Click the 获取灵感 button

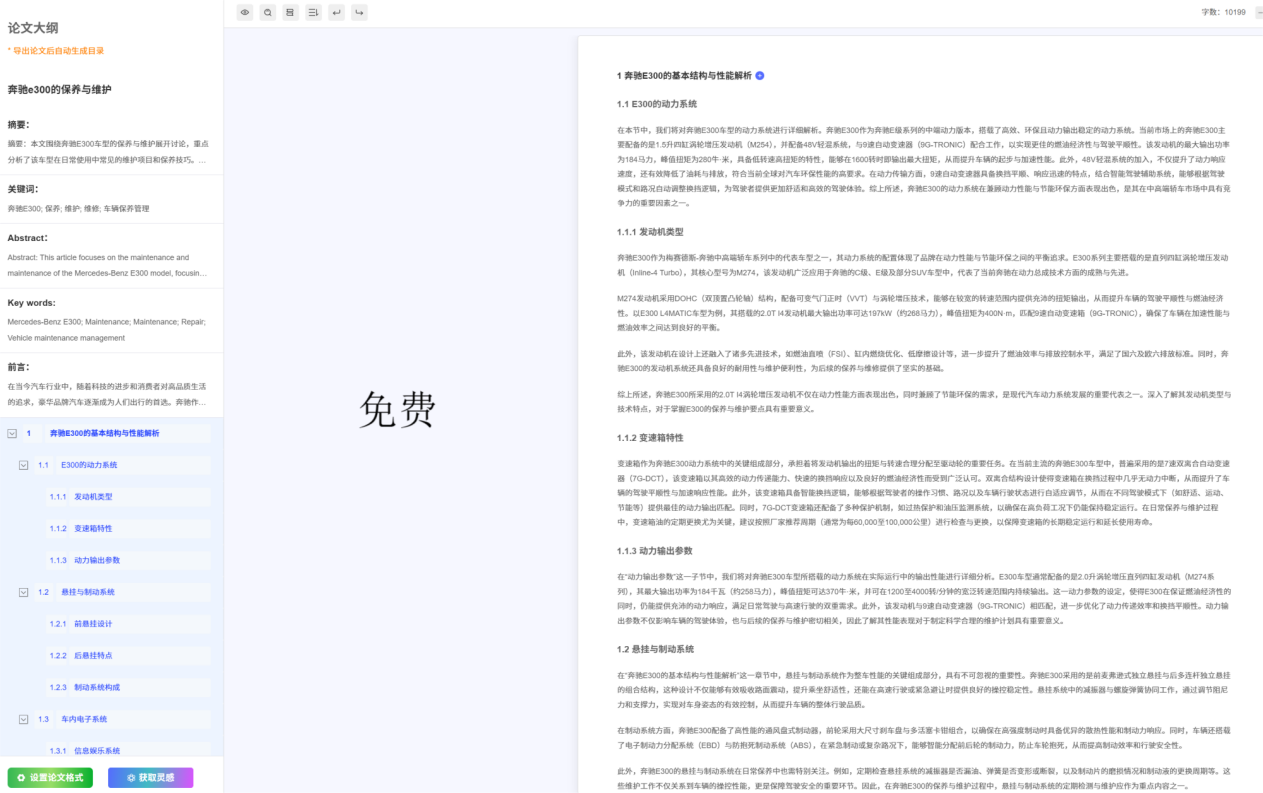(150, 777)
